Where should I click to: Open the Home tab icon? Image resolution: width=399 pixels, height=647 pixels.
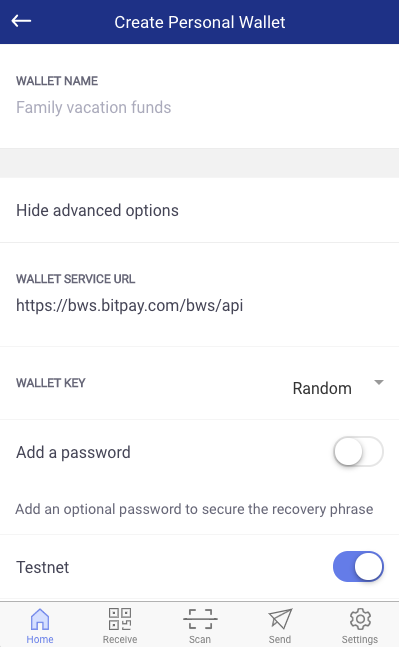40,619
